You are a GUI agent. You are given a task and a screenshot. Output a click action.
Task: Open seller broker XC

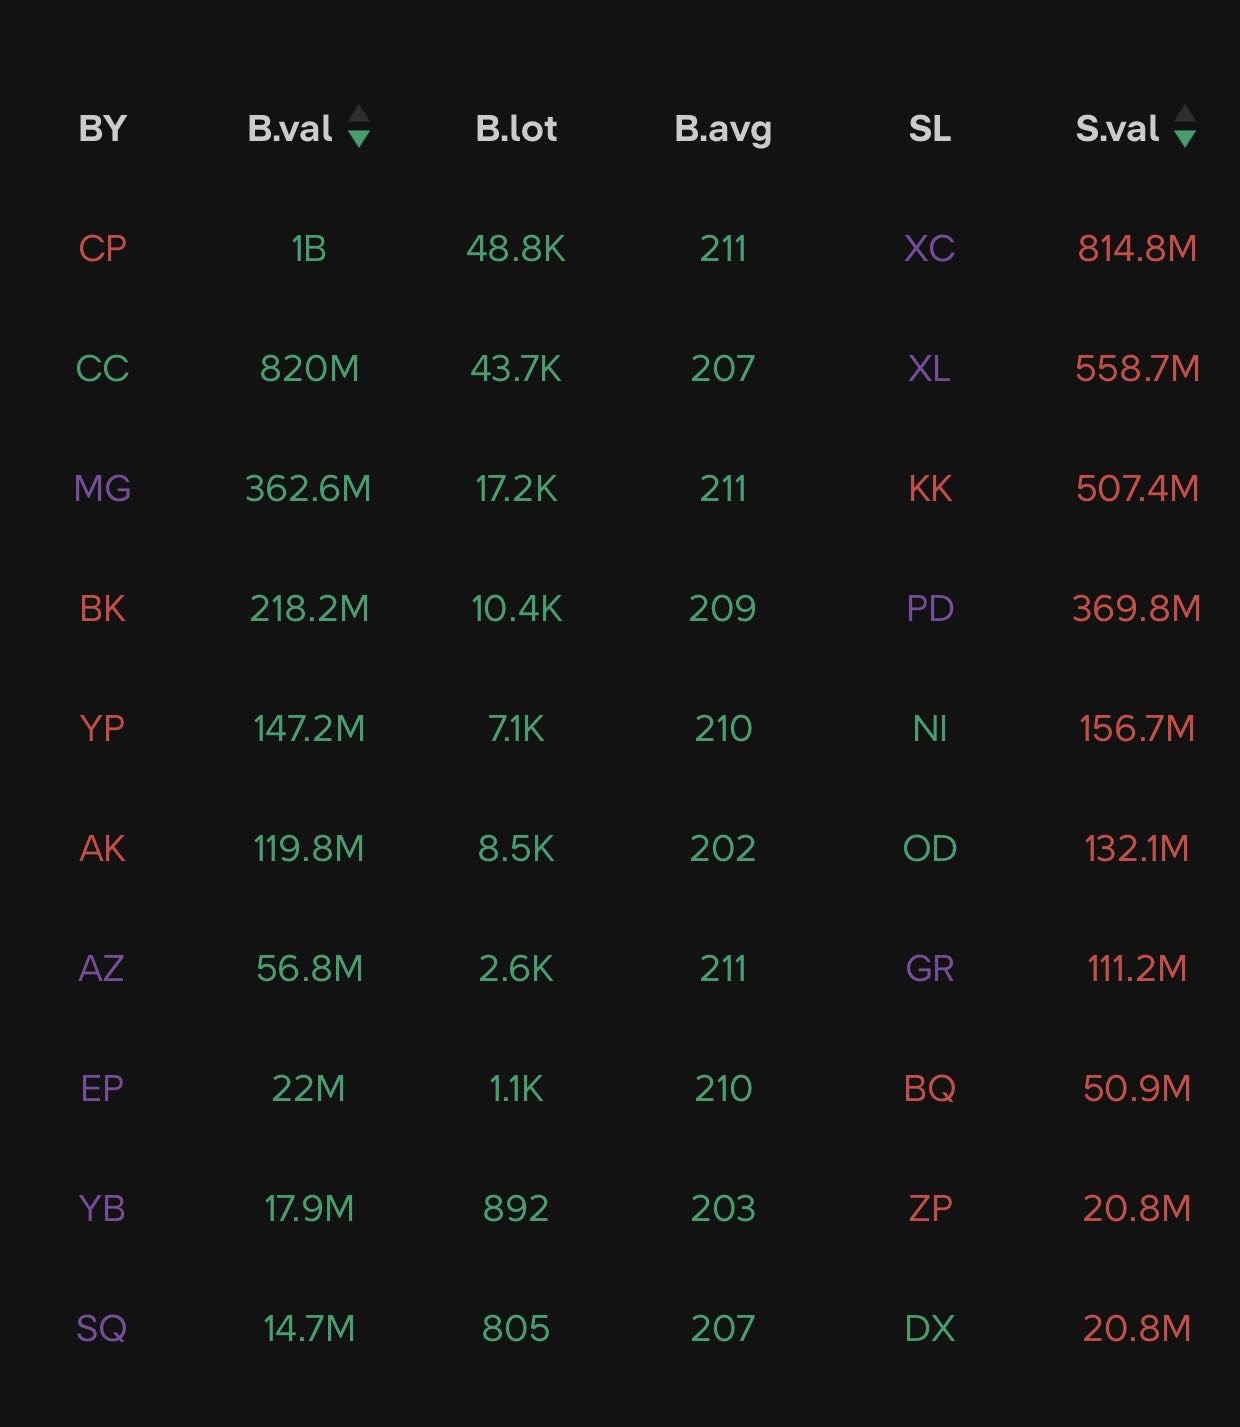coord(929,248)
